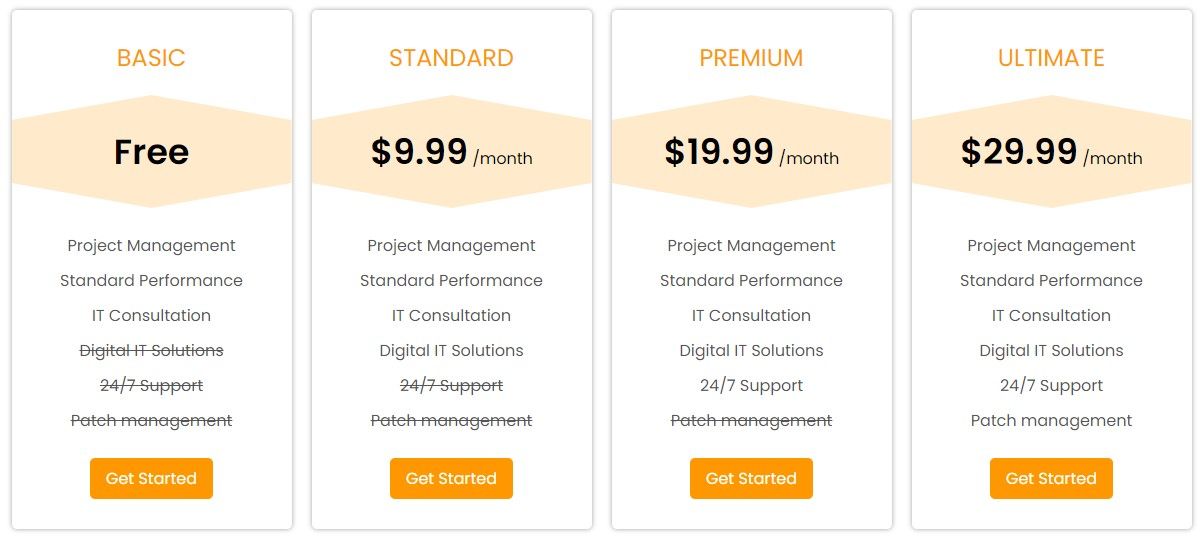Select the $9.99 /month price
The image size is (1204, 540).
[x=451, y=152]
